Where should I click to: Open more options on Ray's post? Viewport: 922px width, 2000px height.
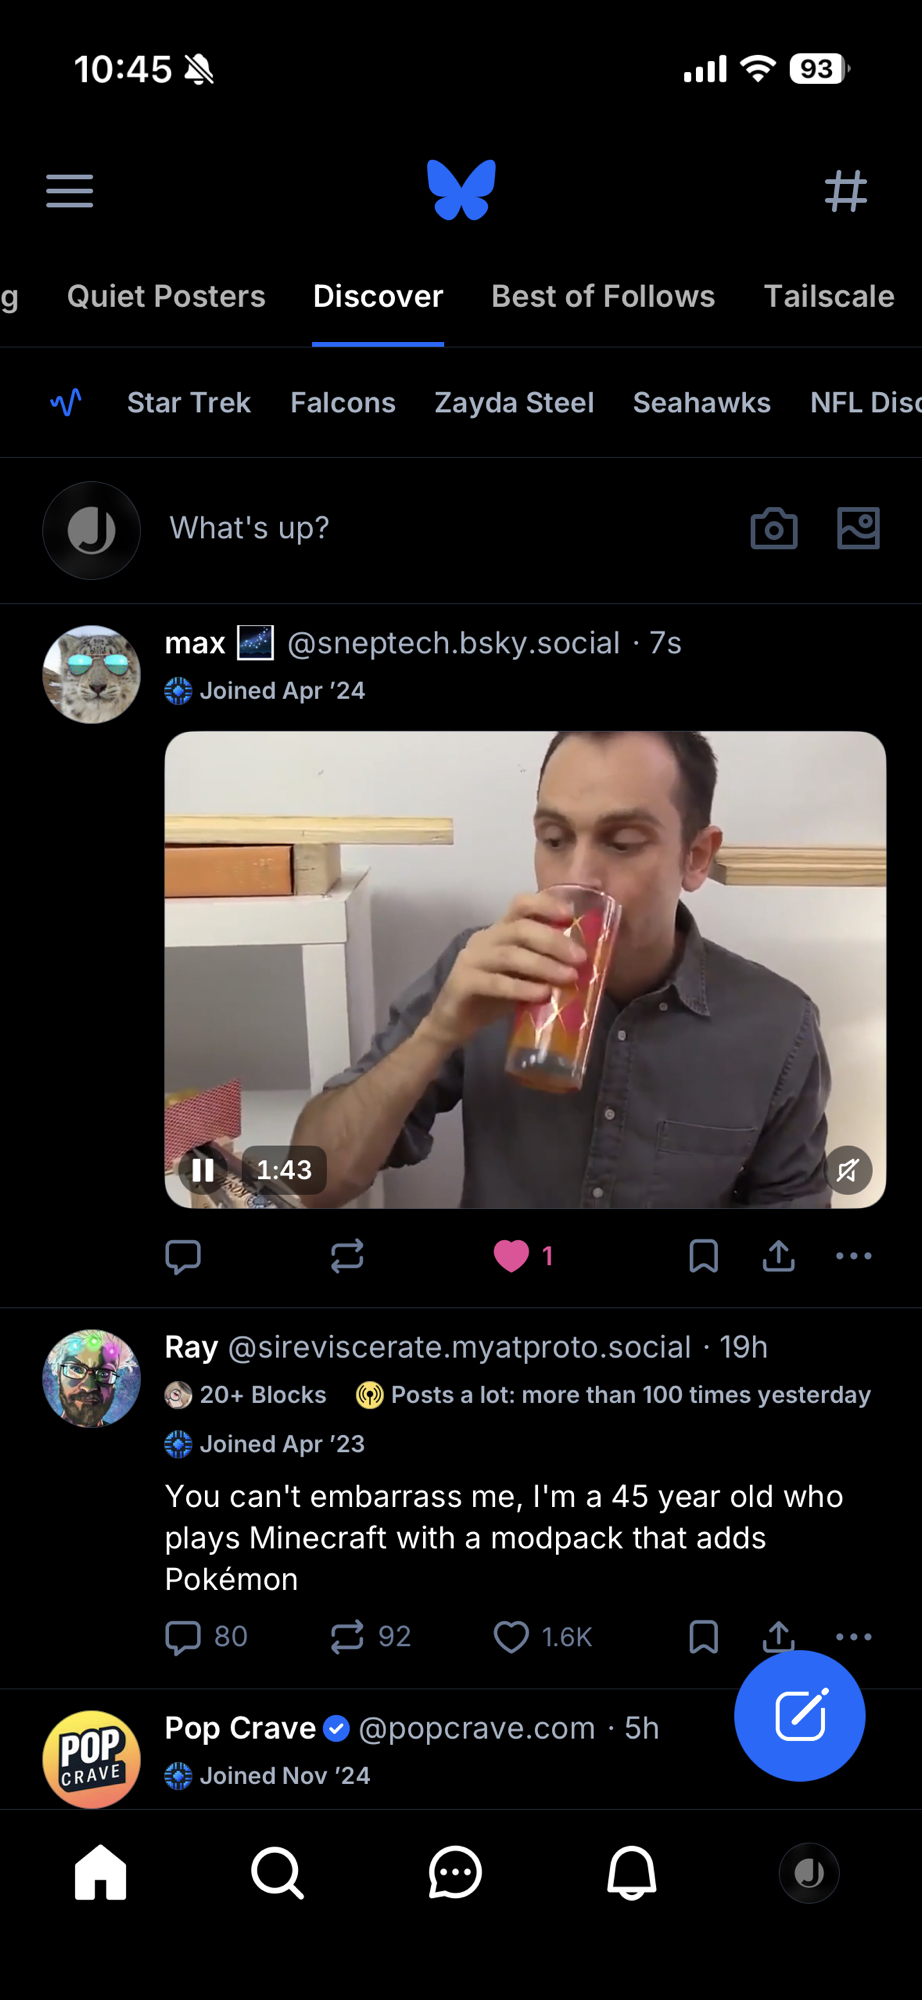(x=853, y=1636)
